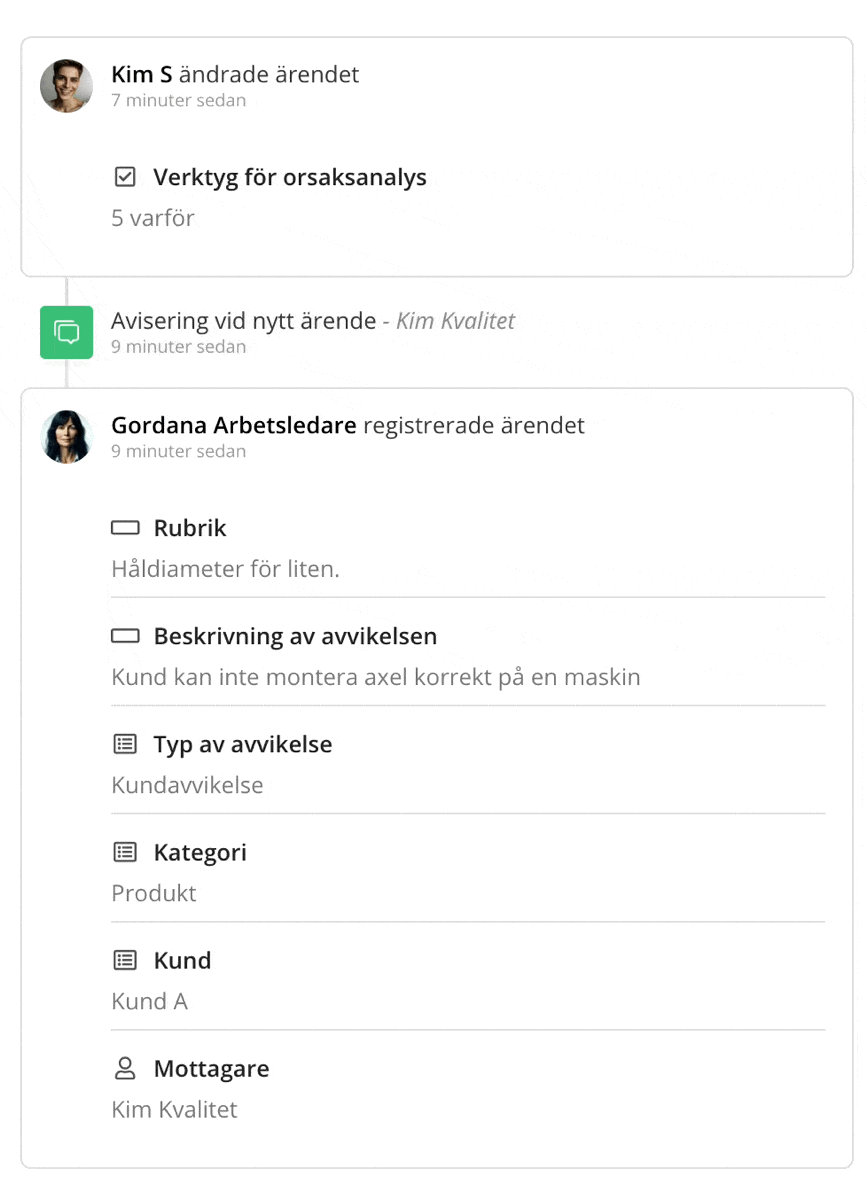Image resolution: width=867 pixels, height=1200 pixels.
Task: Open the Kund selection showing Kund A
Action: pos(149,1001)
